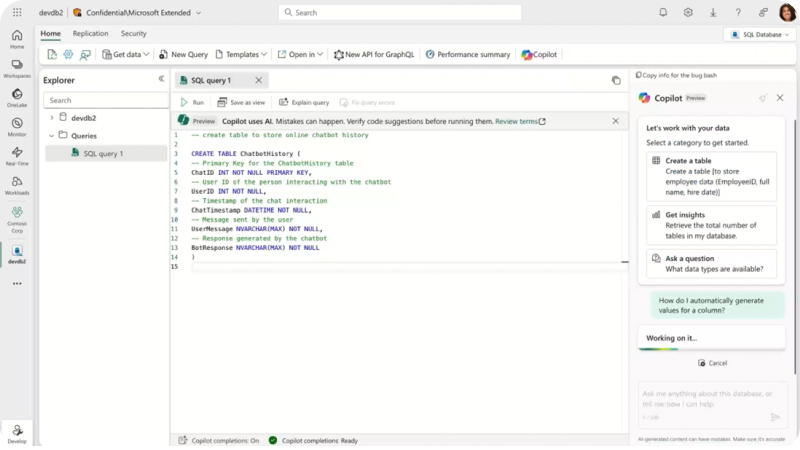Open SQL Database mode switcher dropdown
This screenshot has height=450, width=800.
click(760, 34)
